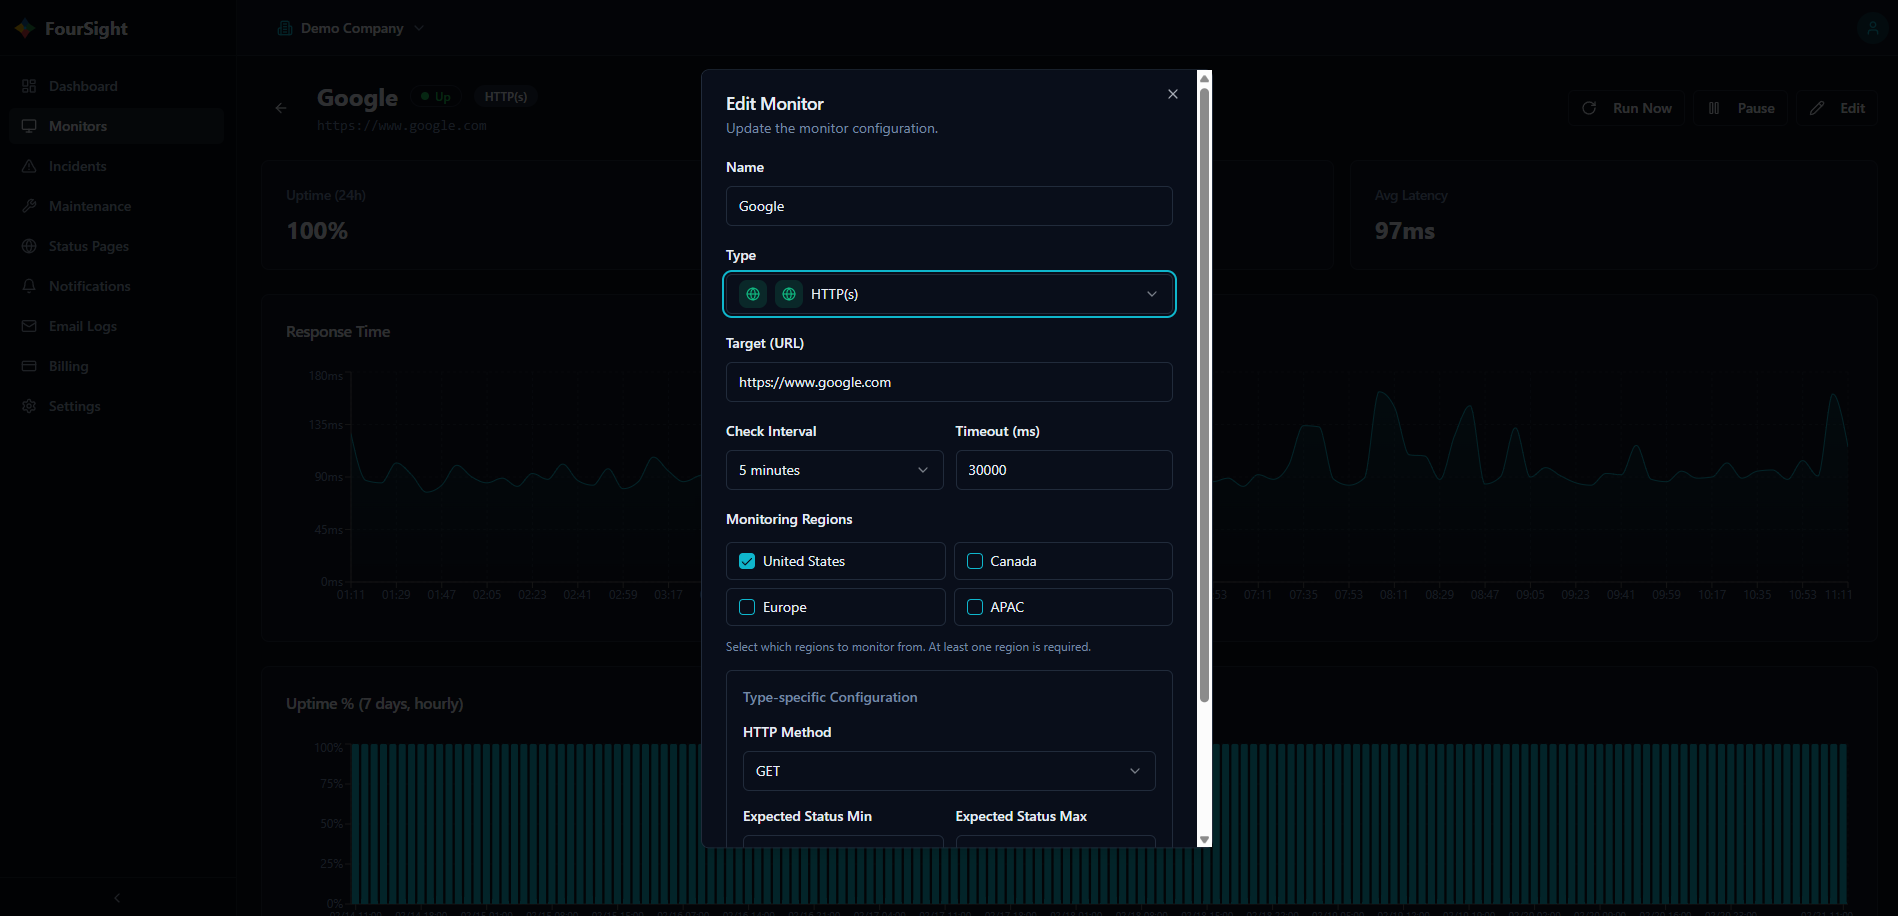Check the APAC monitoring region
The height and width of the screenshot is (916, 1898).
click(974, 607)
